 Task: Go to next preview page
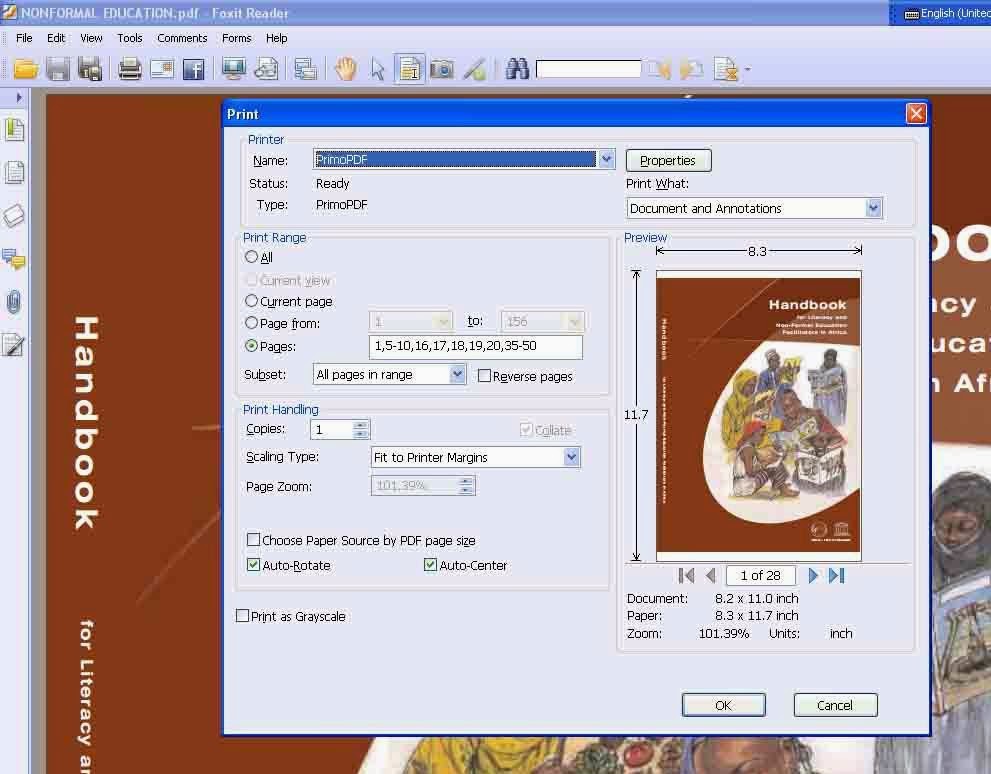click(x=813, y=576)
